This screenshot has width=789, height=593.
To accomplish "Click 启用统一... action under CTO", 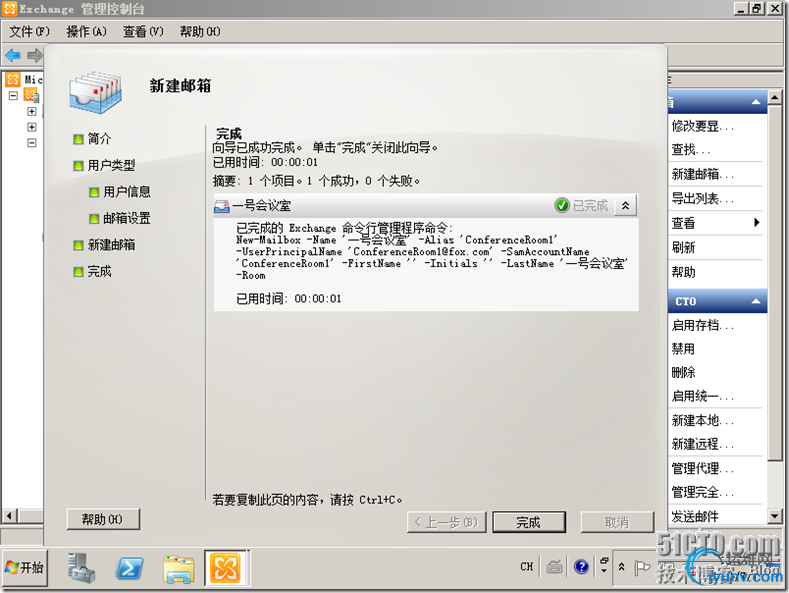I will click(x=702, y=396).
